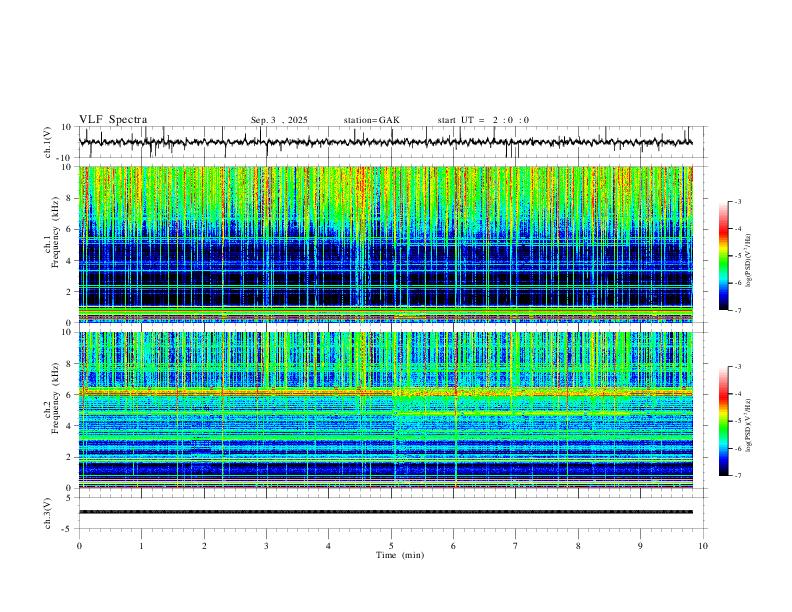Click time axis tick label "8"
This screenshot has width=792, height=612.
[x=578, y=546]
